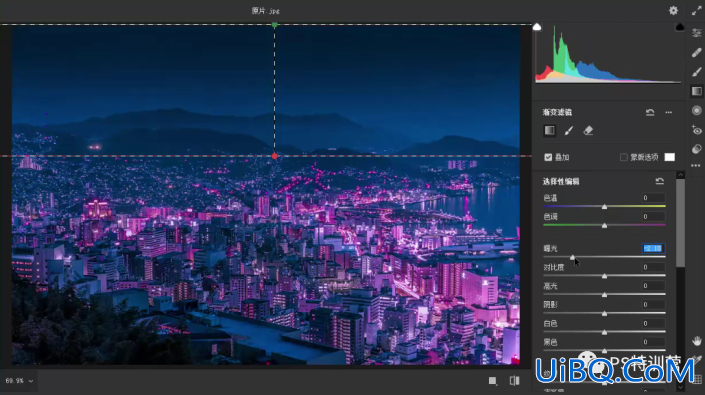The image size is (705, 395).
Task: Click the 对比度 contrast slider handle
Action: coord(604,276)
